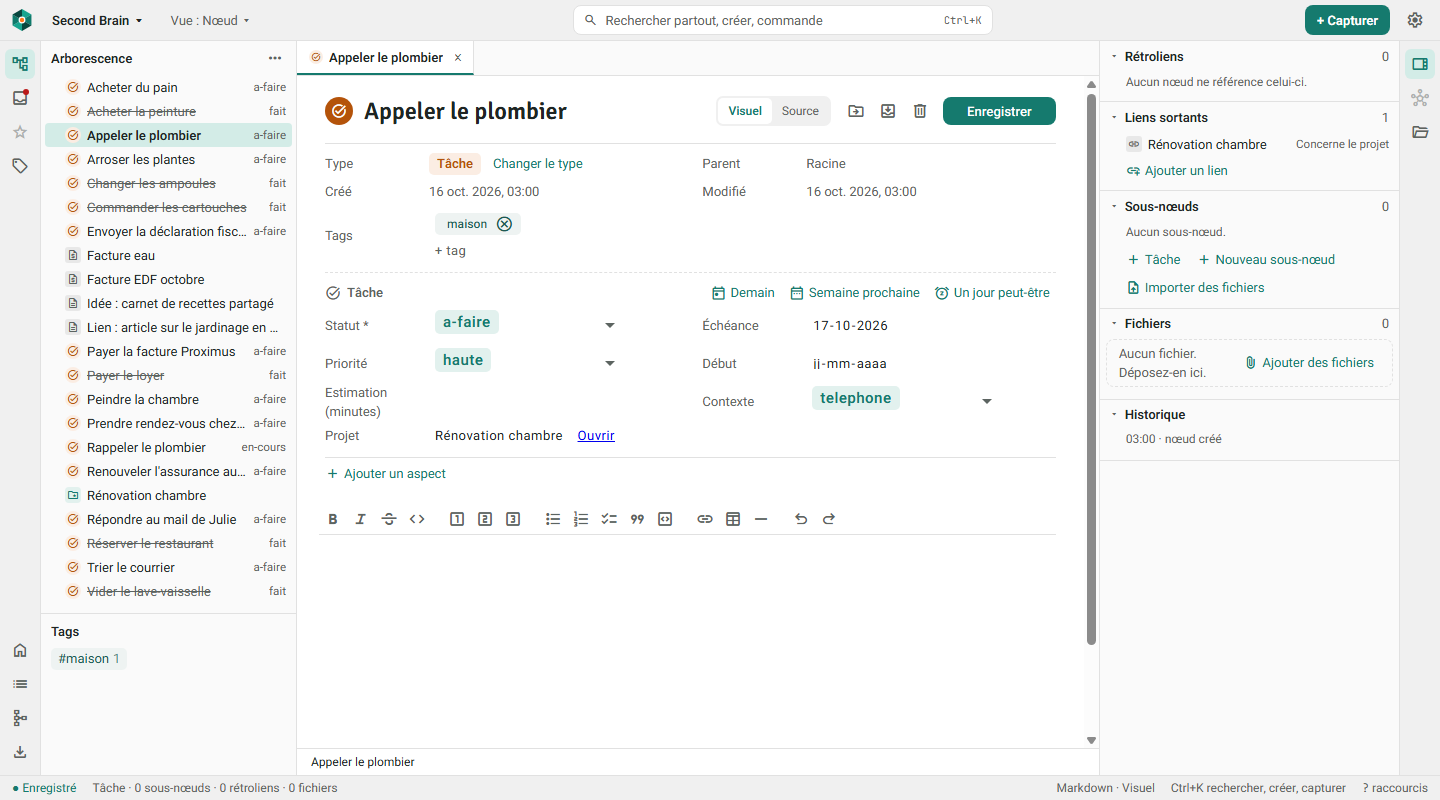Open the graph view icon in right sidebar
Viewport: 1440px width, 800px height.
click(x=1420, y=98)
